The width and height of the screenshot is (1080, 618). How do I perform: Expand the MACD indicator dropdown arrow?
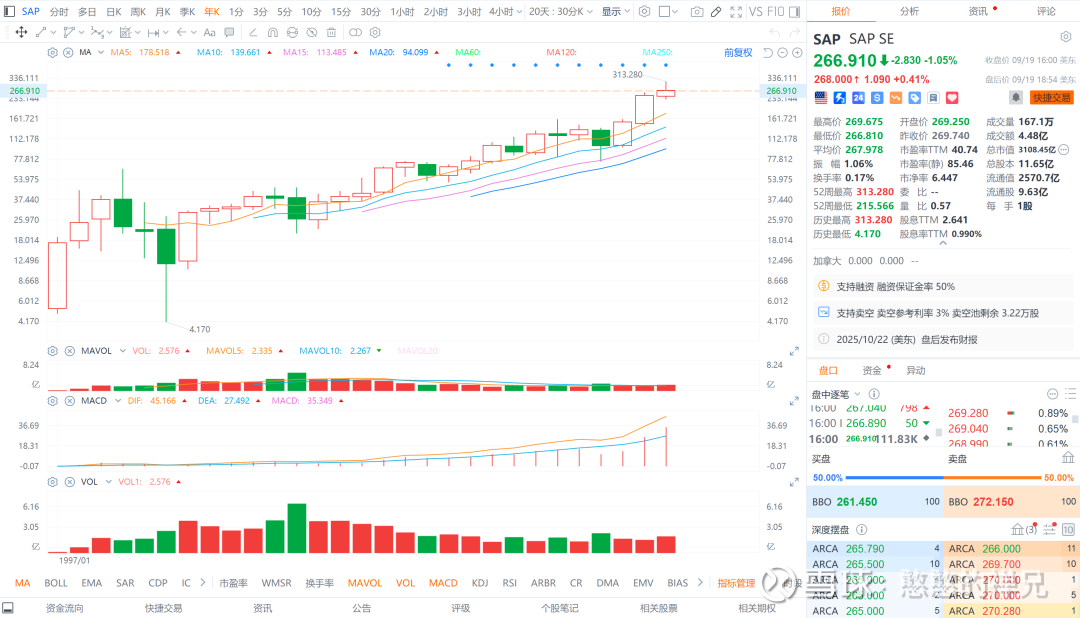click(118, 400)
